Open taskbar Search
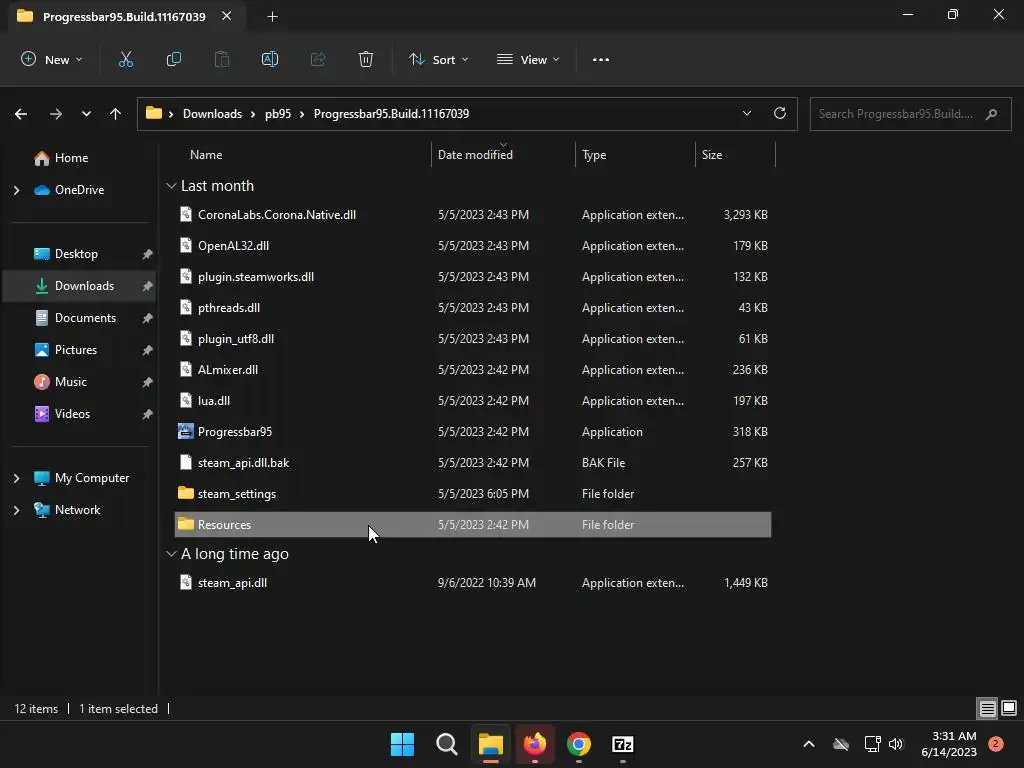Image resolution: width=1024 pixels, height=768 pixels. [x=447, y=744]
